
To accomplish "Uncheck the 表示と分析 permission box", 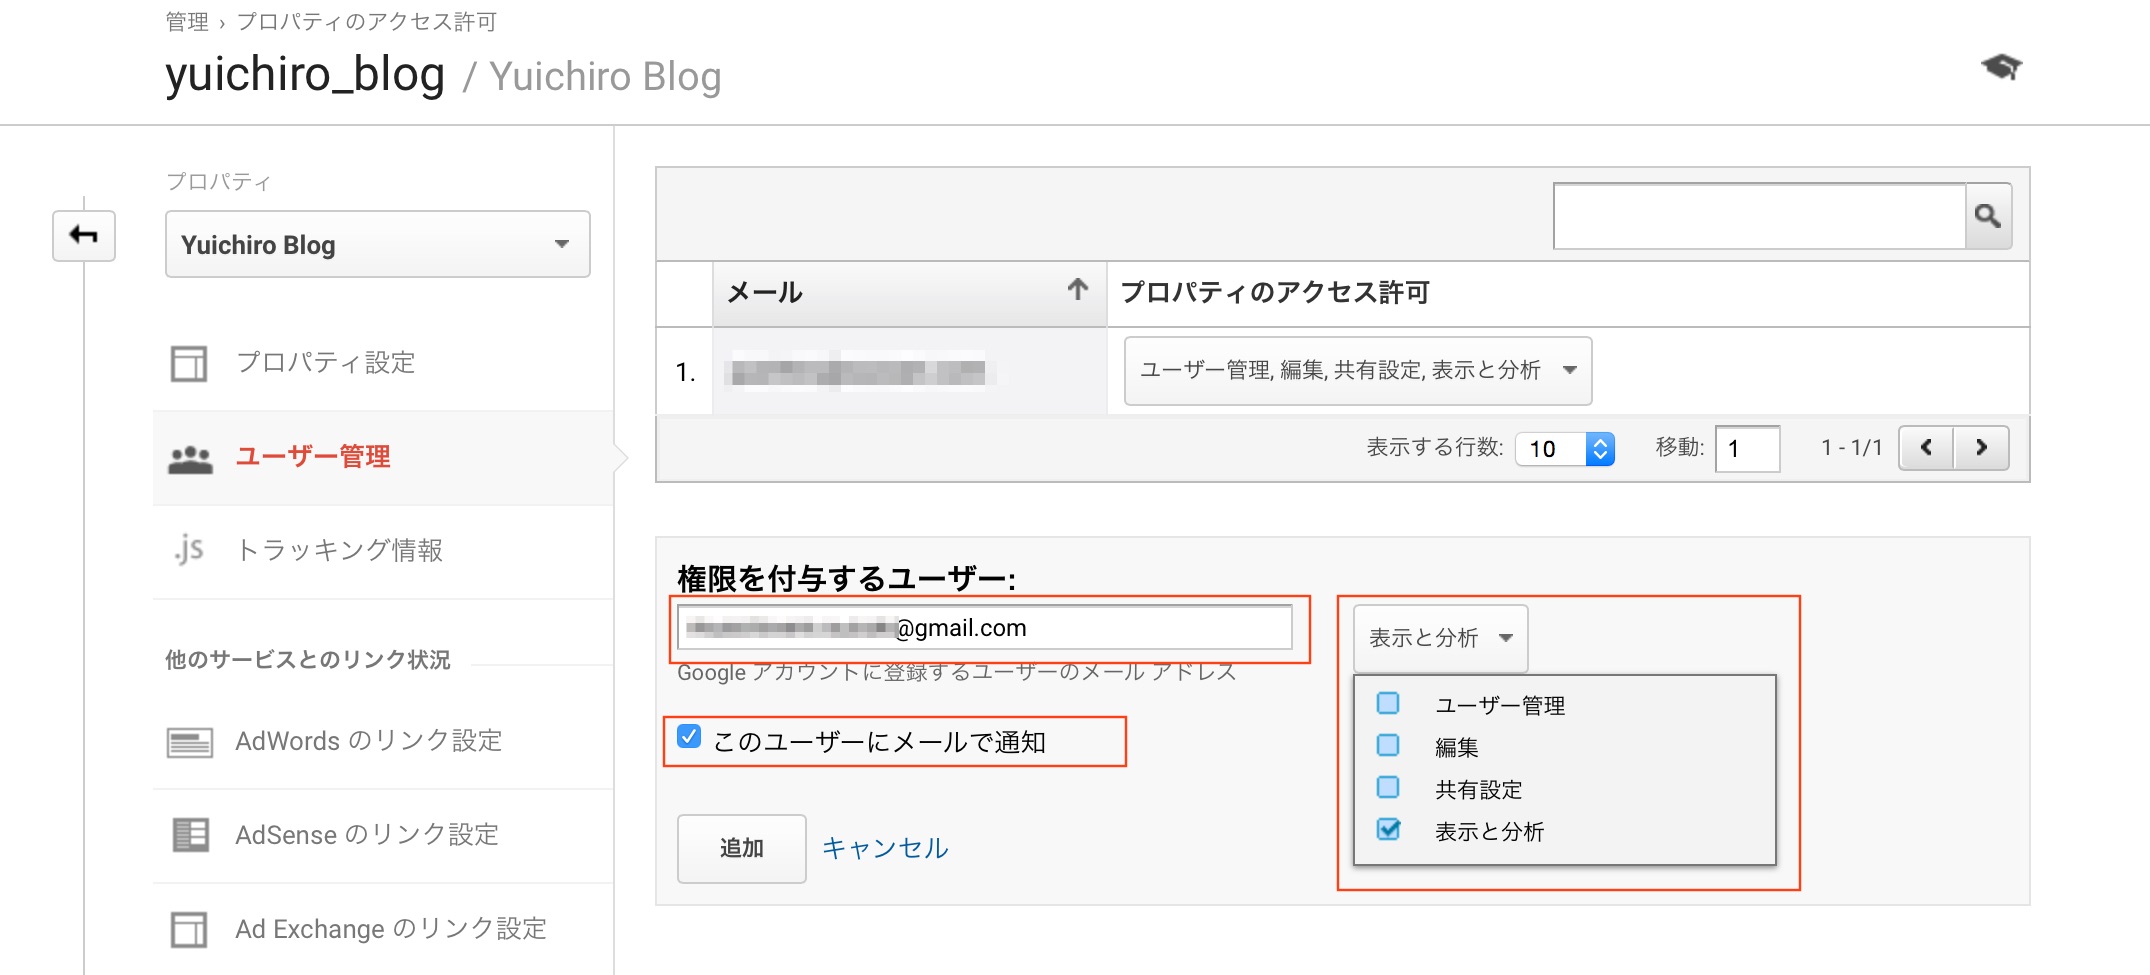I will 1388,829.
